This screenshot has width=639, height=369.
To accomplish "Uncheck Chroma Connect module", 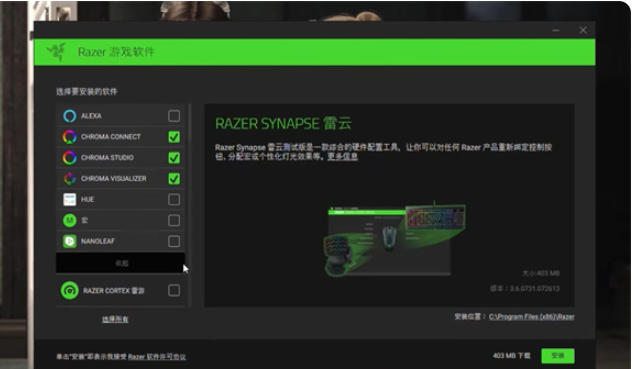I will 174,137.
